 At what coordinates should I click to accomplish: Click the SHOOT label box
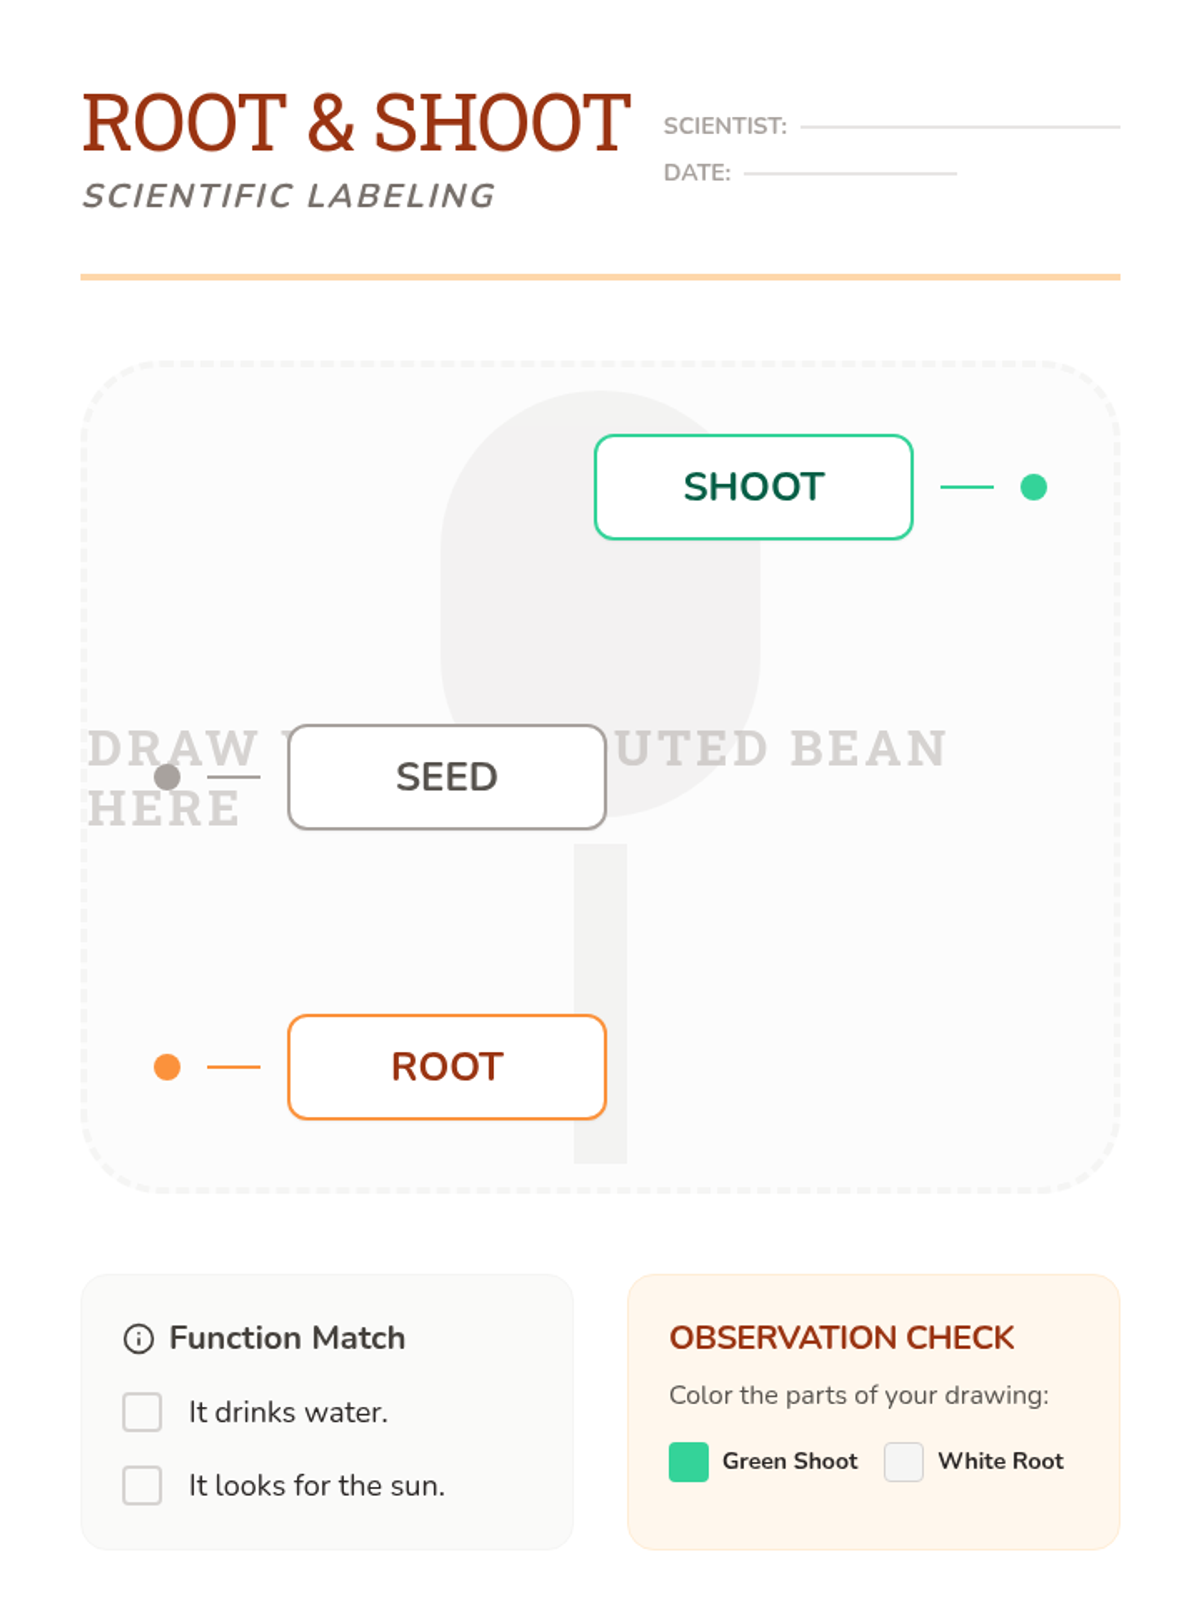pos(753,487)
